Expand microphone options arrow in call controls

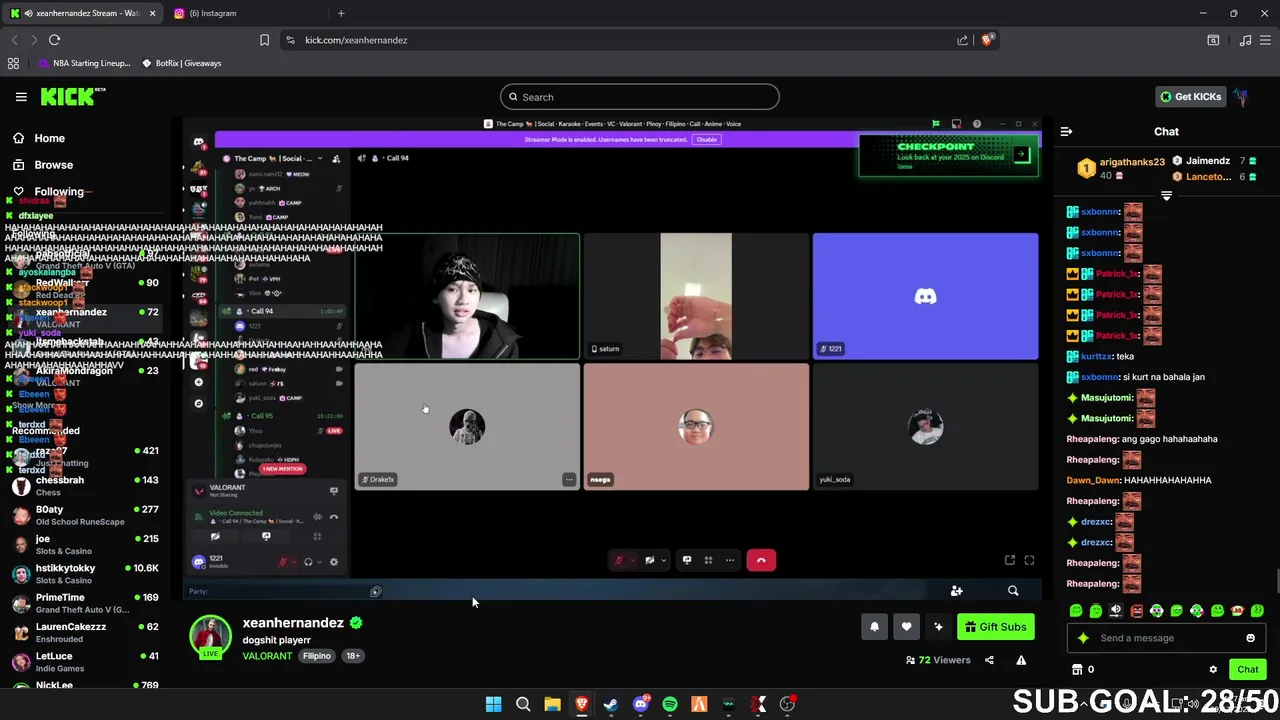[x=633, y=560]
